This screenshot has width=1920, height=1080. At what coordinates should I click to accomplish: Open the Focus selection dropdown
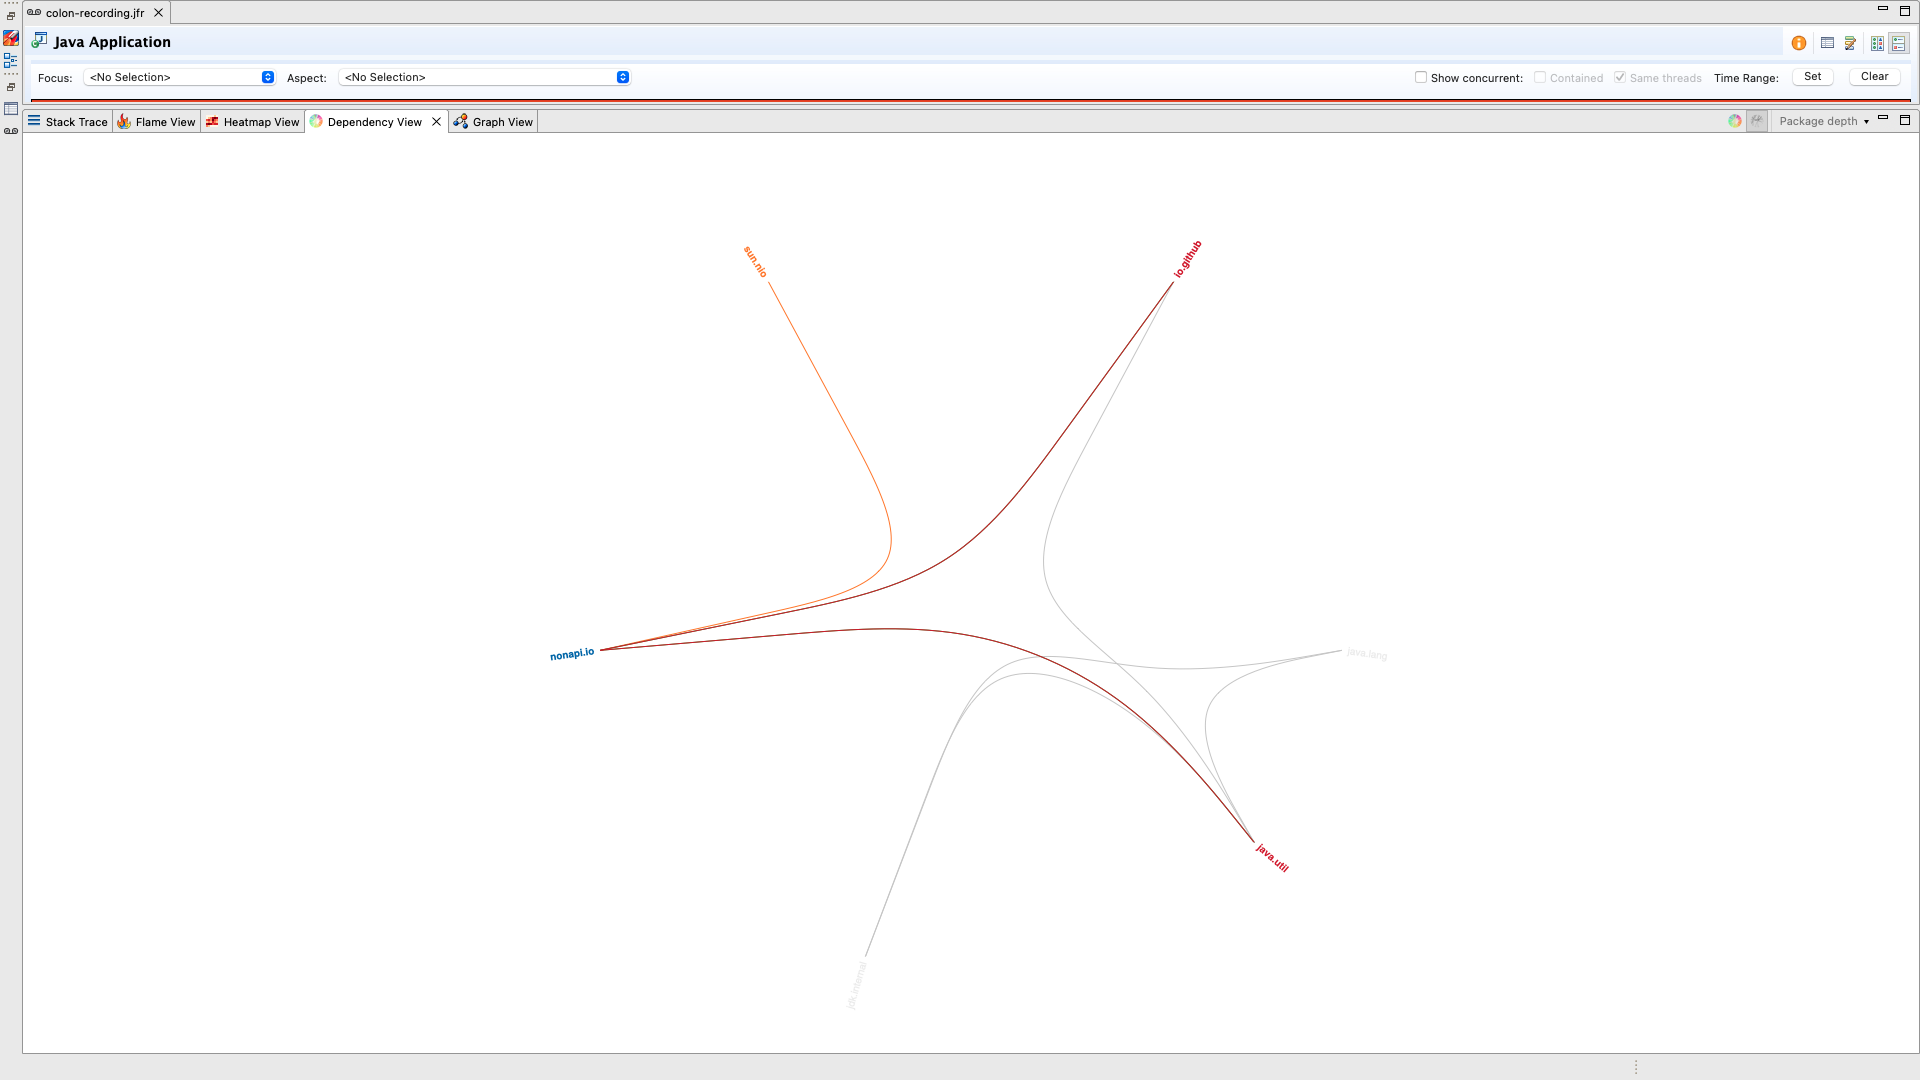coord(180,77)
